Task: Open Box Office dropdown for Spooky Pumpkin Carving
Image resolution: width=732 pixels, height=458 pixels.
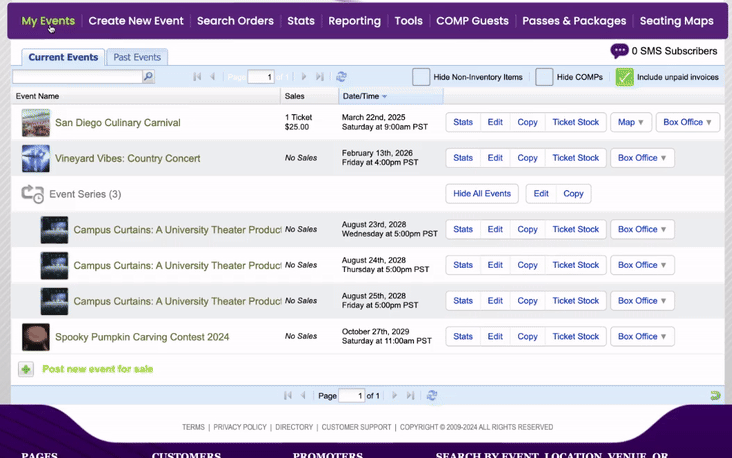Action: click(x=642, y=337)
